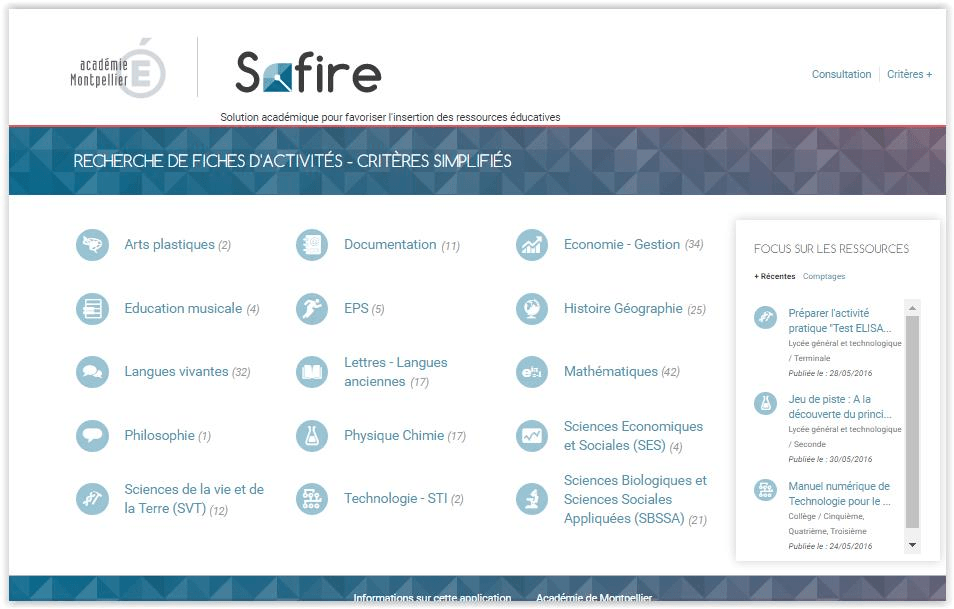Screen dimensions: 954x609
Task: Click the Arts plastiques palette icon
Action: tap(92, 245)
